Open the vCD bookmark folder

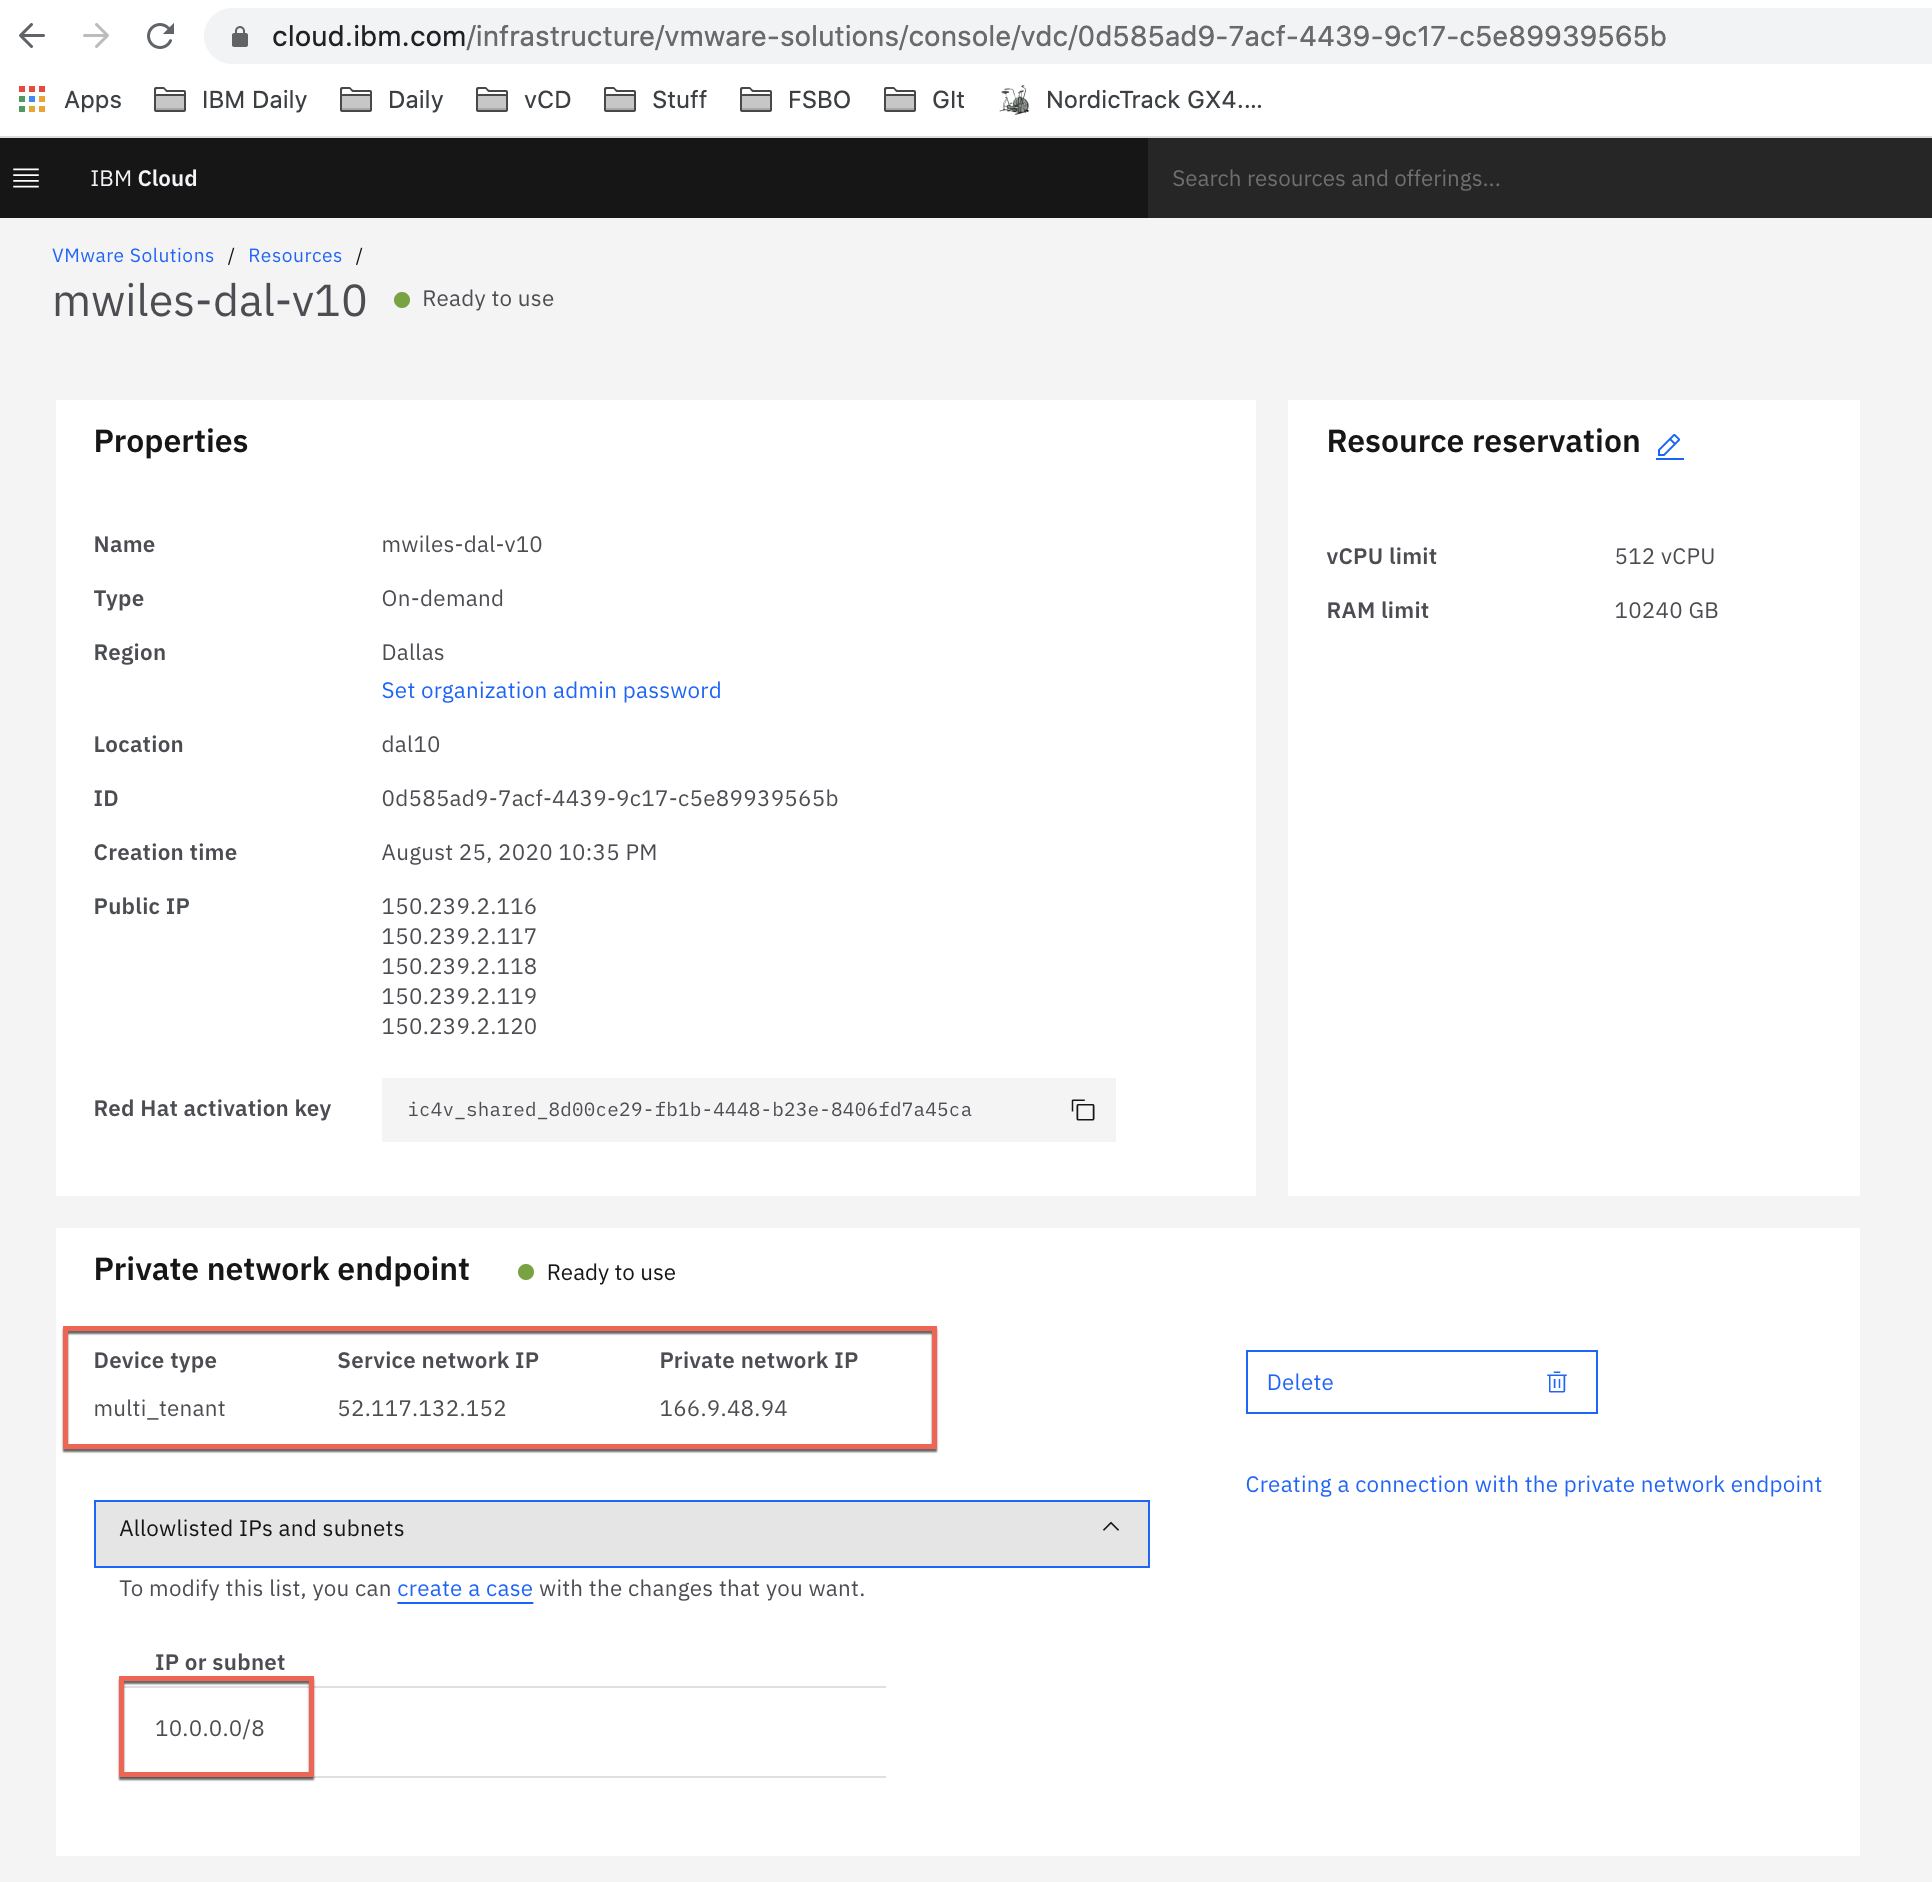523,100
